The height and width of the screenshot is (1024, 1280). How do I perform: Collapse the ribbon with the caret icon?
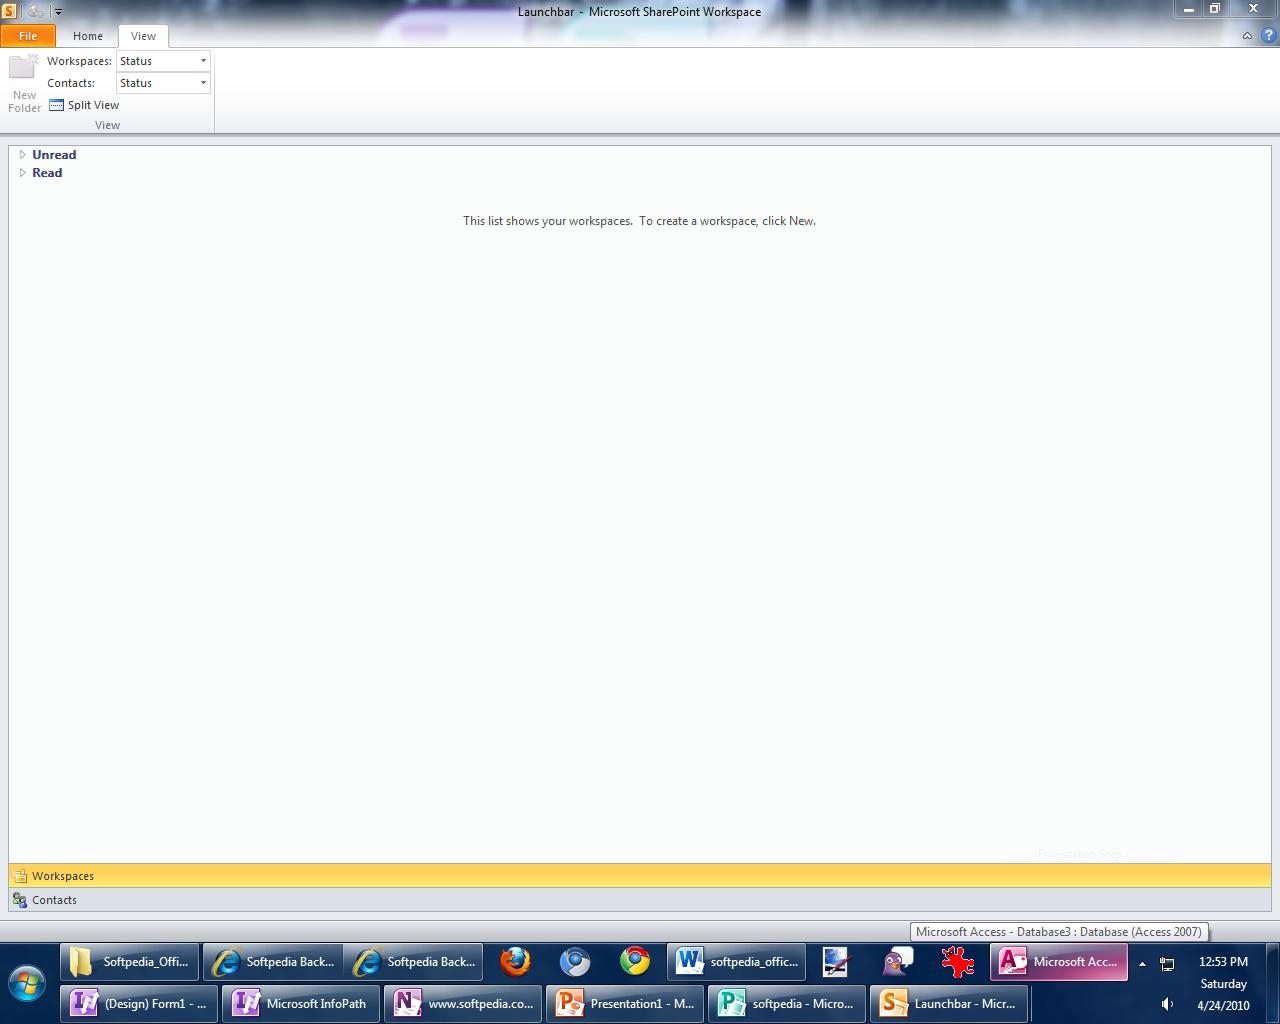click(1247, 36)
